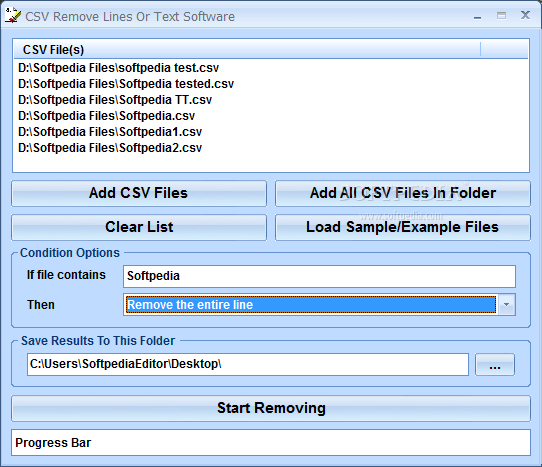This screenshot has width=542, height=467.
Task: Start Removing lines from files
Action: (x=271, y=408)
